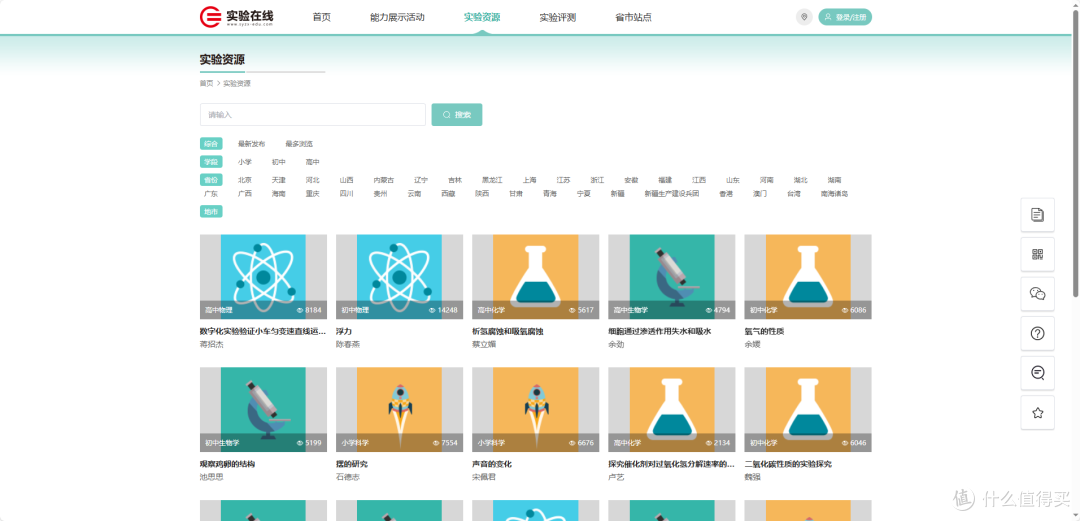Click the 2134 view count eye icon
1080x521 pixels.
pyautogui.click(x=708, y=443)
